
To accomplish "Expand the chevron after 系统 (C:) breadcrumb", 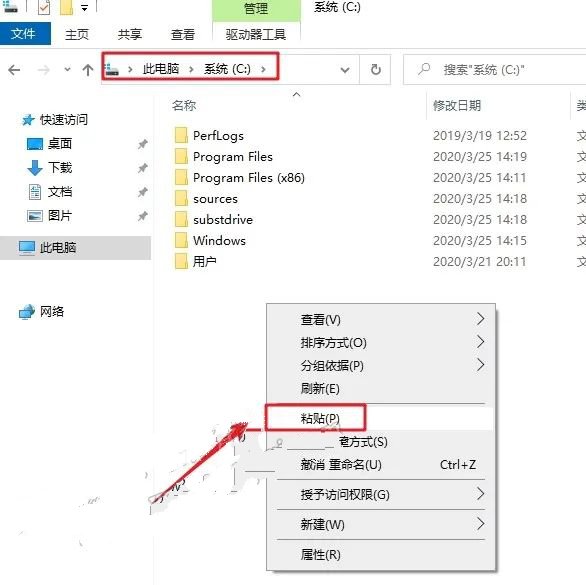I will (x=263, y=70).
